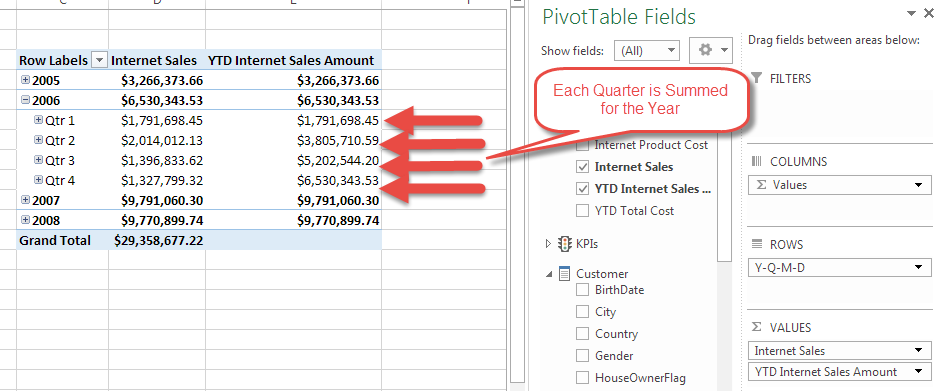
Task: Select the Grand Total Internet Sales cell
Action: click(x=157, y=240)
